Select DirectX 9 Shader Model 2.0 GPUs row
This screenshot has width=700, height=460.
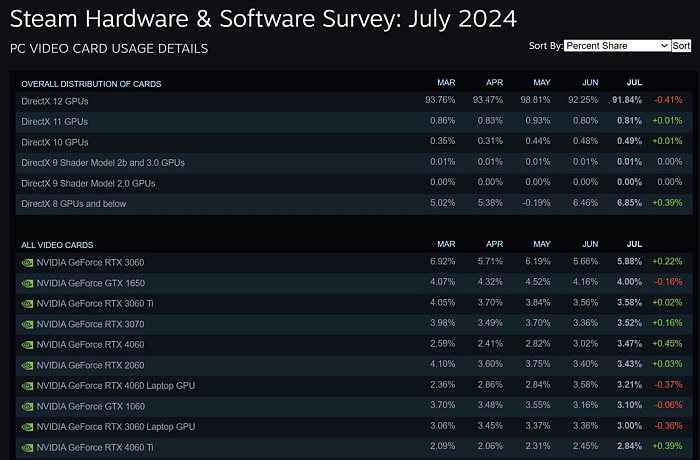coord(354,183)
